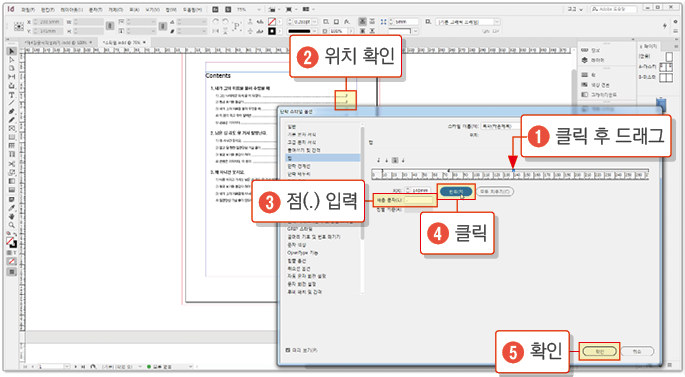Switch to the document tab at 75% zoom
This screenshot has height=377, width=685.
[124, 42]
